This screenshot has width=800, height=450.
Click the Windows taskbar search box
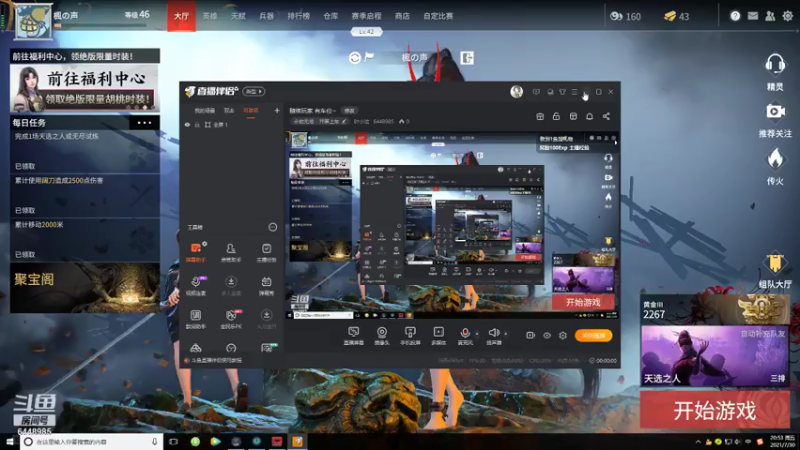(92, 442)
